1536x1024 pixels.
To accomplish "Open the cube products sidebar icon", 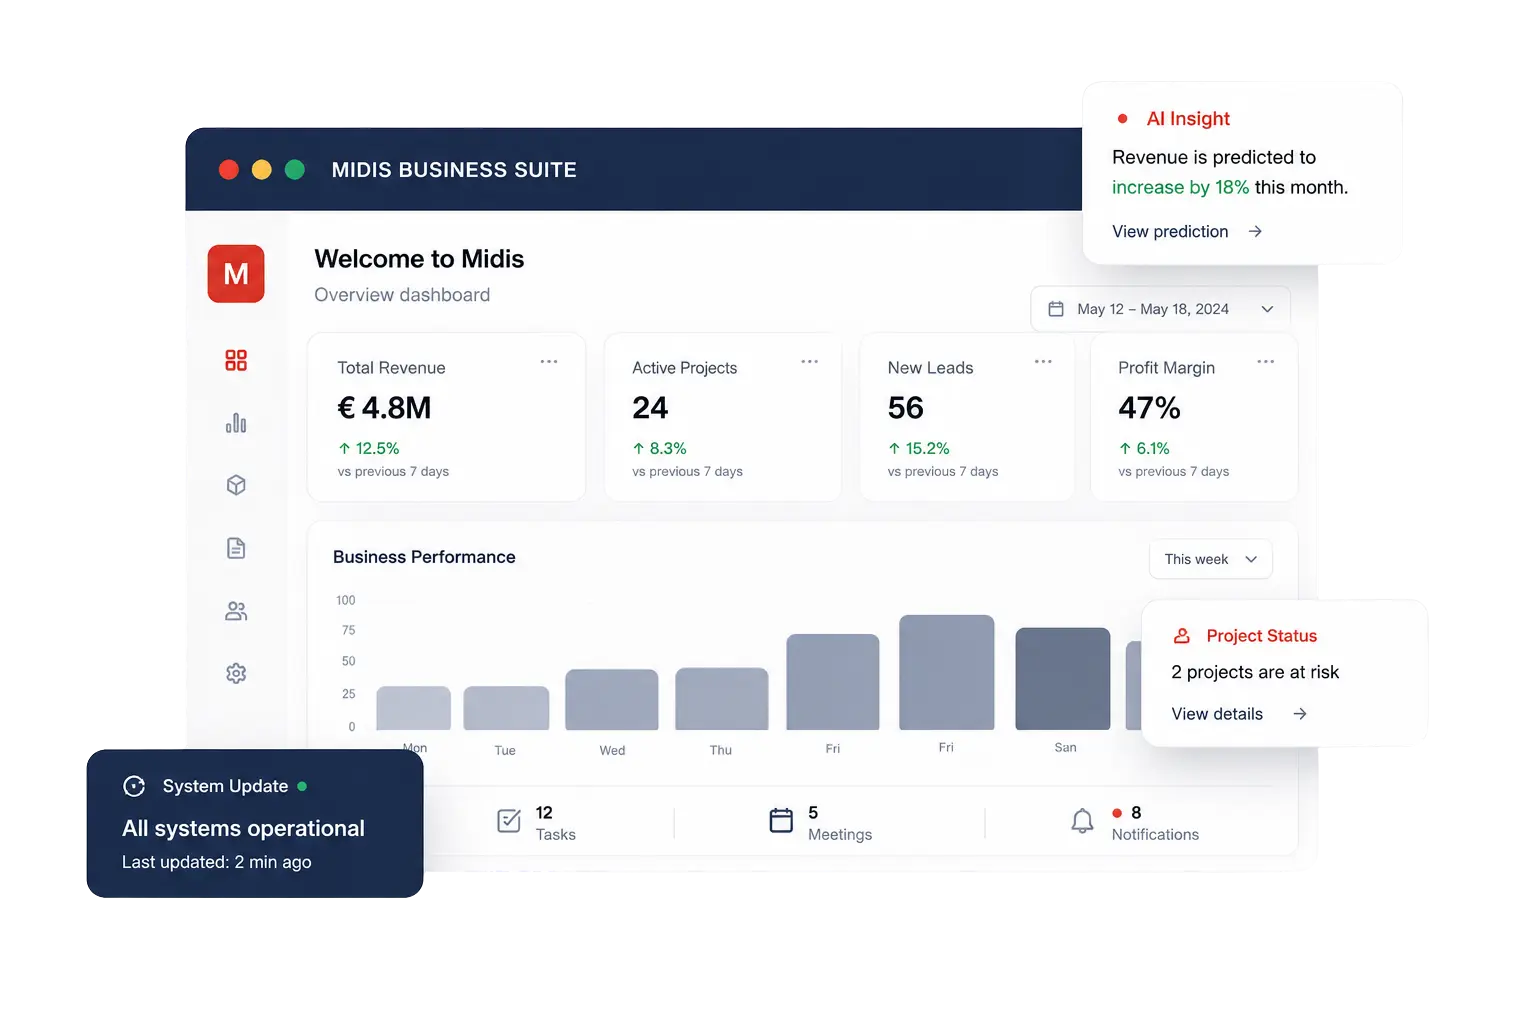I will (236, 485).
